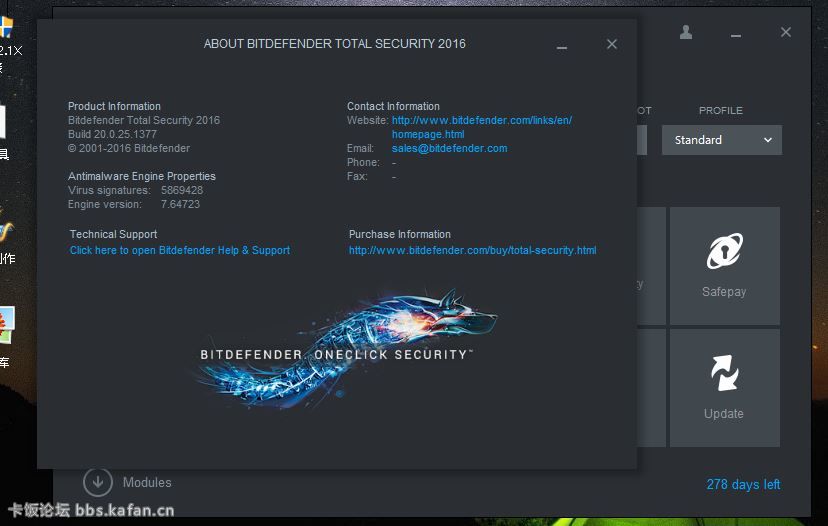Select the Build 20.0.25.1377 text
The width and height of the screenshot is (828, 526).
[112, 134]
